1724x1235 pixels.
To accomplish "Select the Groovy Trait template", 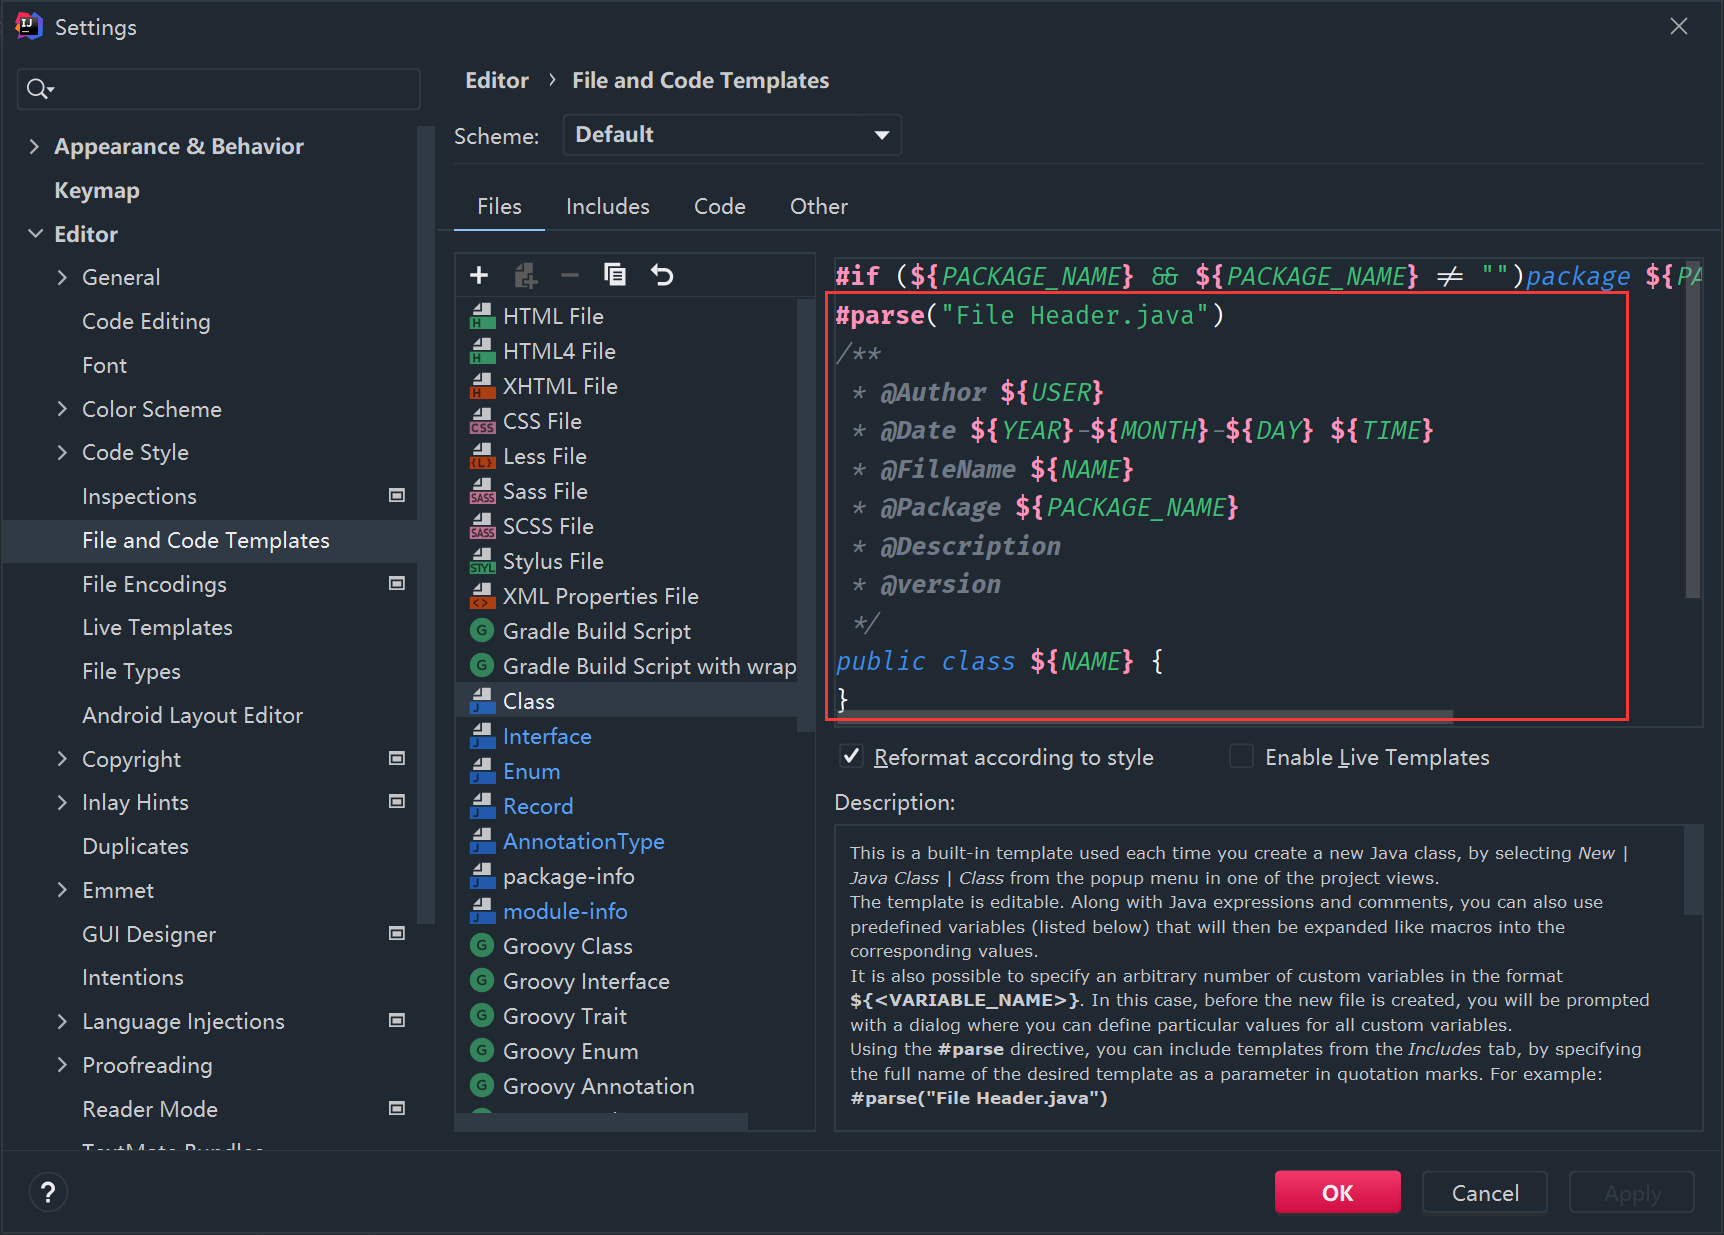I will (565, 1016).
